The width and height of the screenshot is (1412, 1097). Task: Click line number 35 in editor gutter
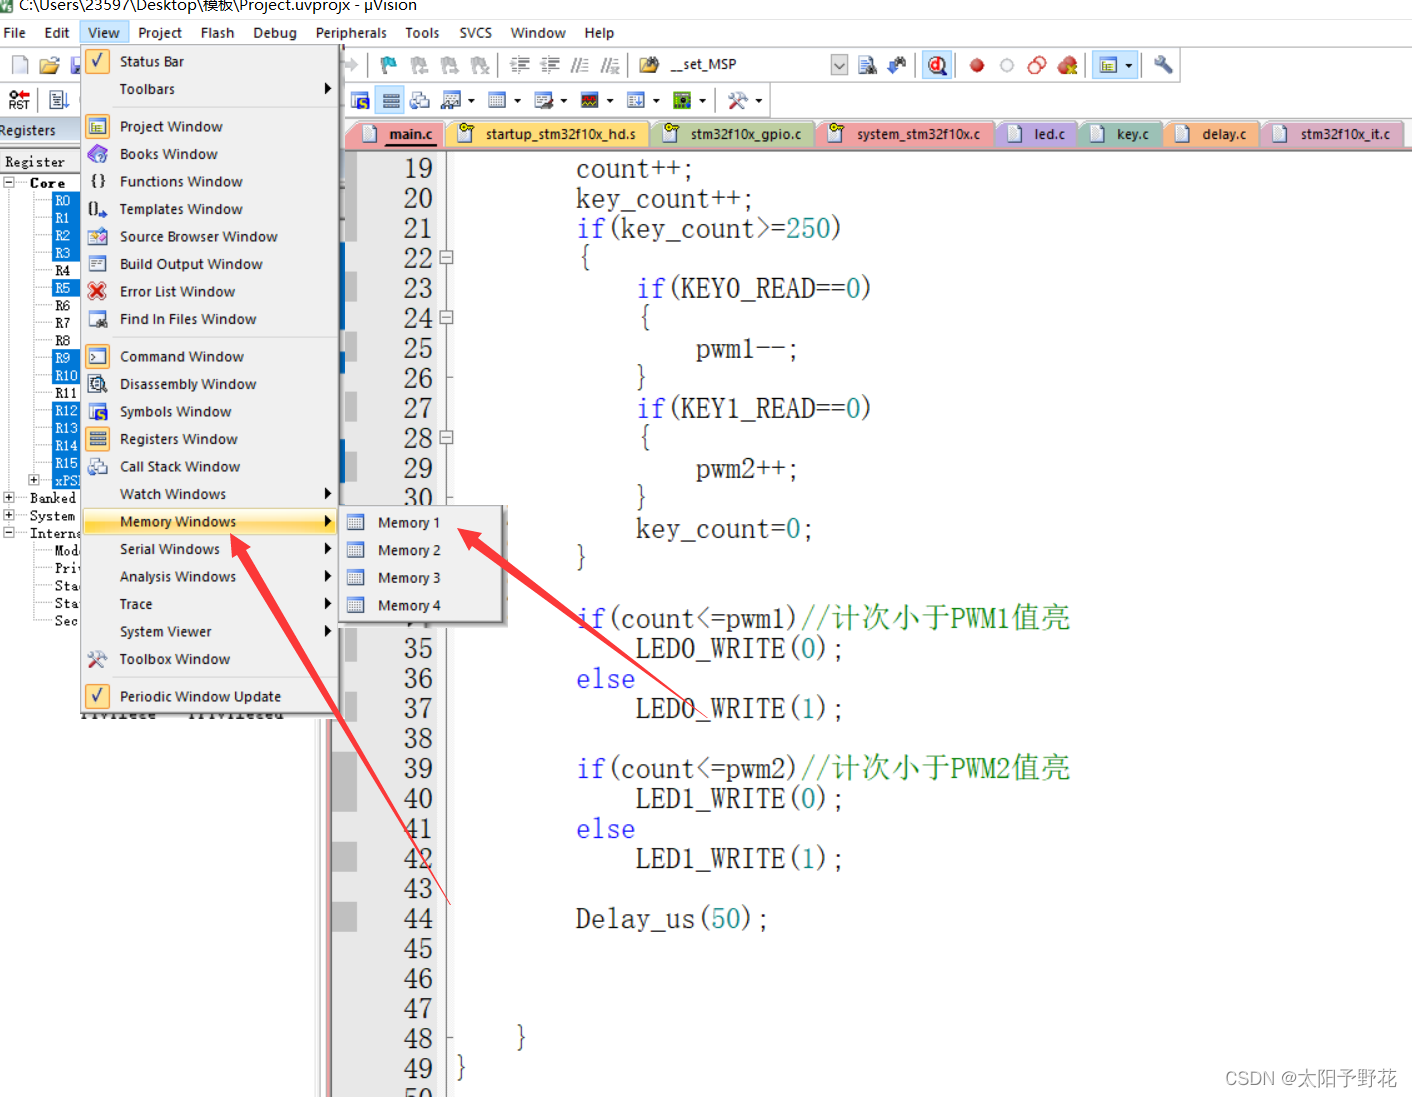click(x=418, y=649)
